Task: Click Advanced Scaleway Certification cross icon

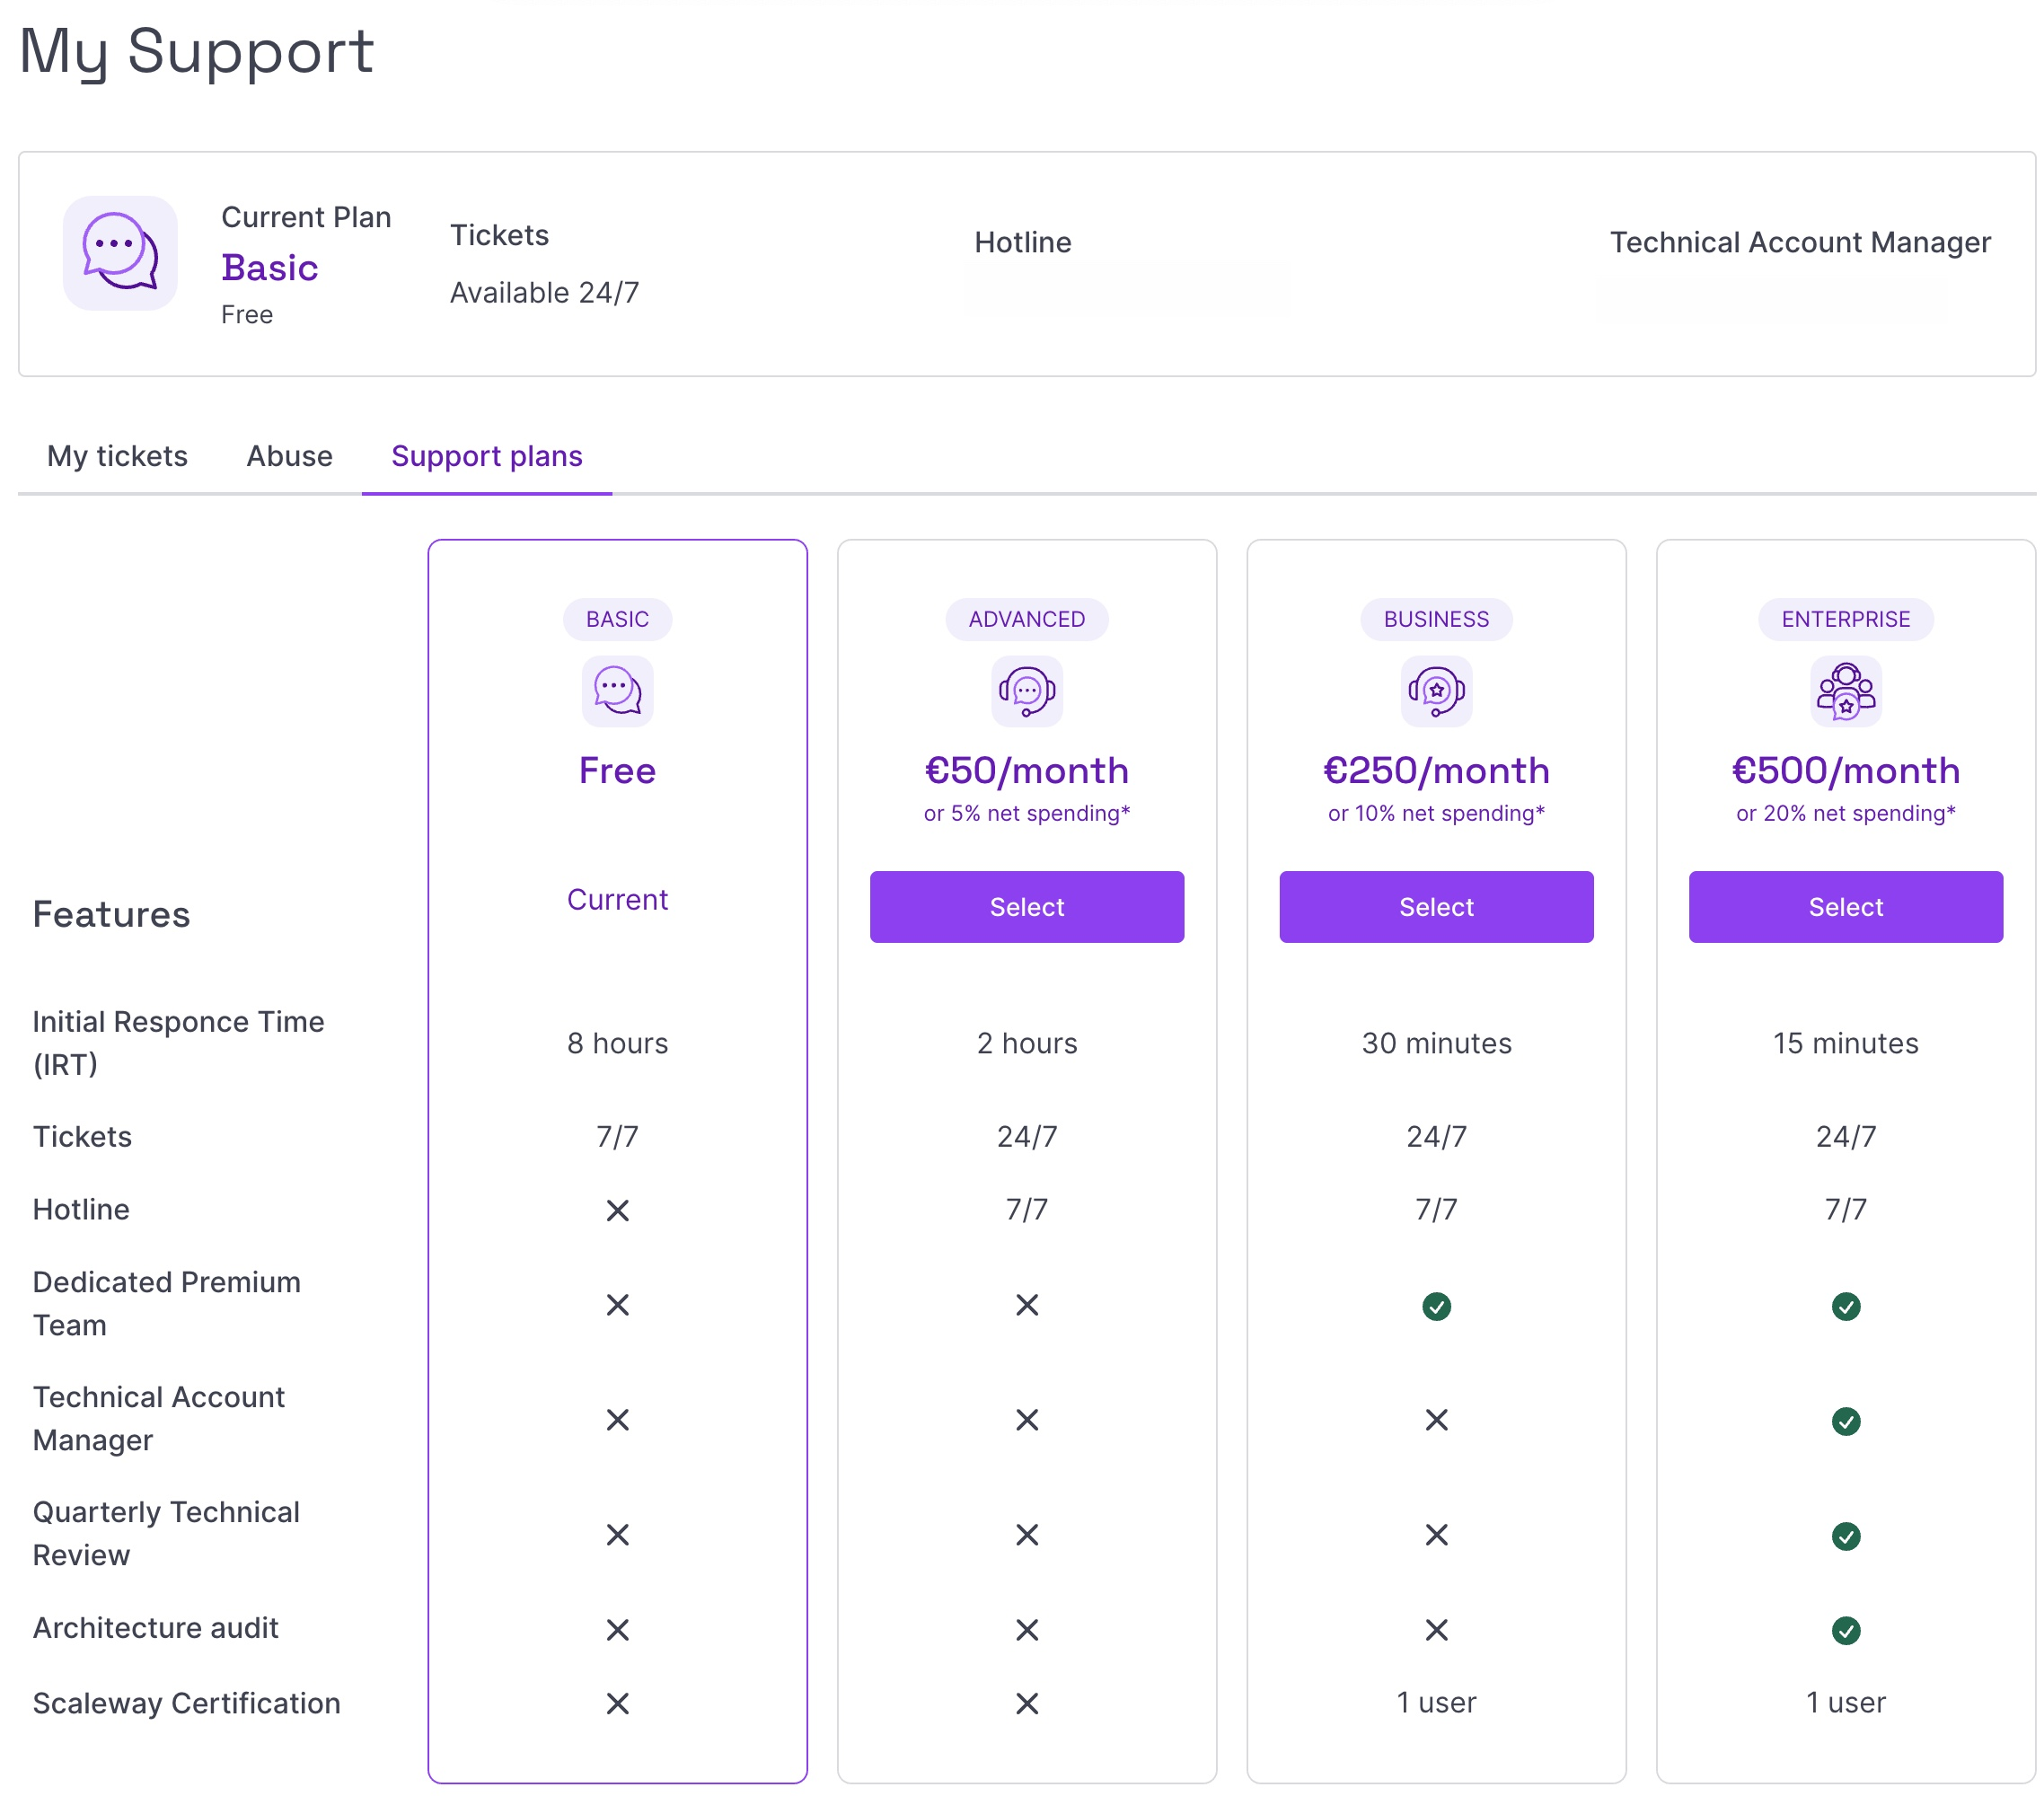Action: [1026, 1703]
